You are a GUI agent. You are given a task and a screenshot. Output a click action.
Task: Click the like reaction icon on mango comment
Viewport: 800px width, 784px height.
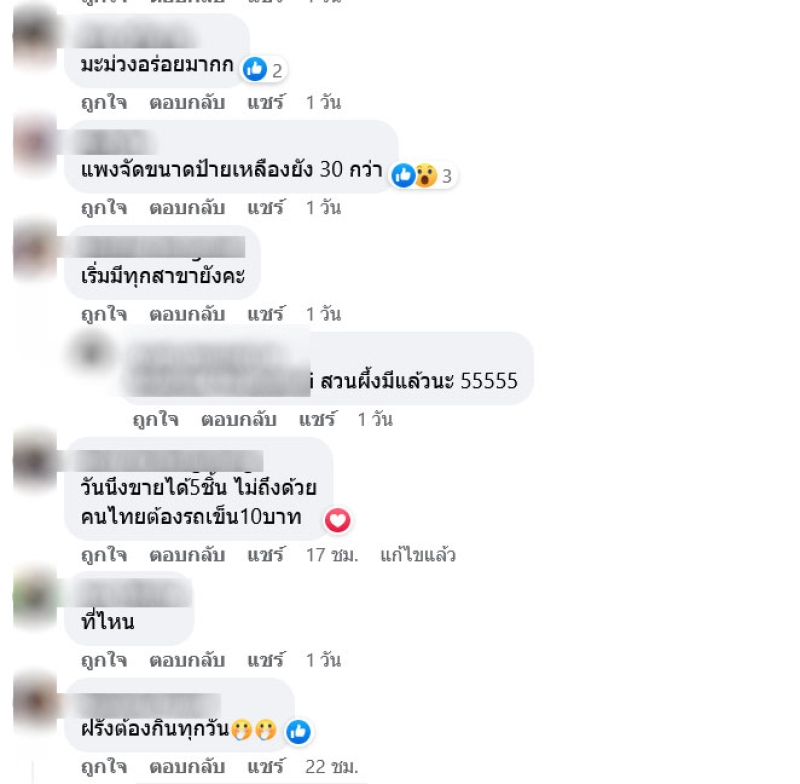click(255, 69)
